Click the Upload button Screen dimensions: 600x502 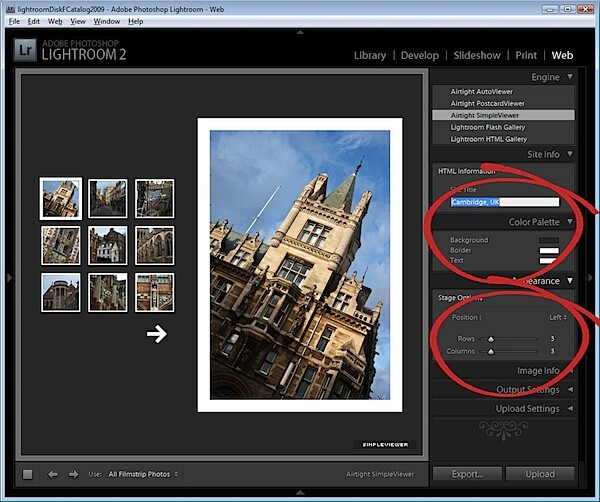point(540,474)
